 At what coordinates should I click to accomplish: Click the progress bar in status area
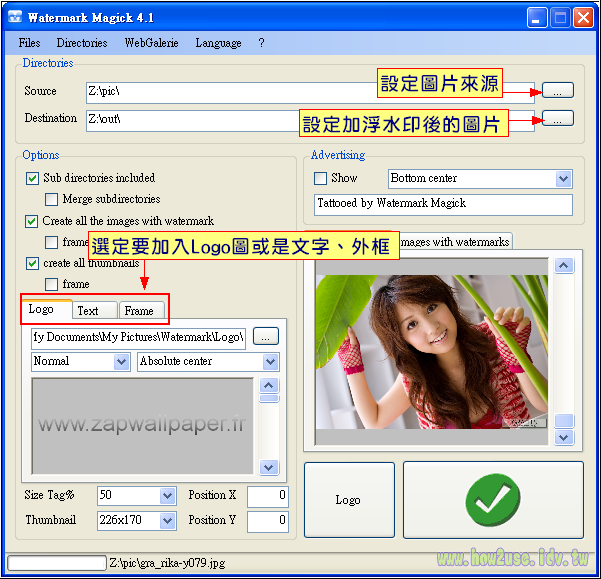[57, 563]
